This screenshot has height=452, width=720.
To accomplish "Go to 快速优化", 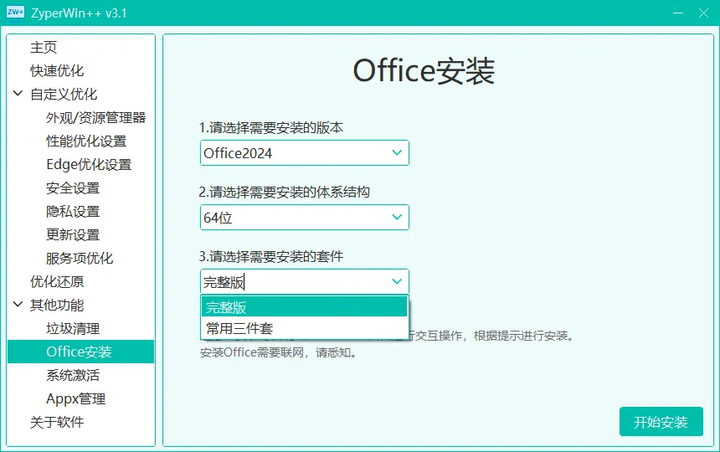I will (x=57, y=71).
